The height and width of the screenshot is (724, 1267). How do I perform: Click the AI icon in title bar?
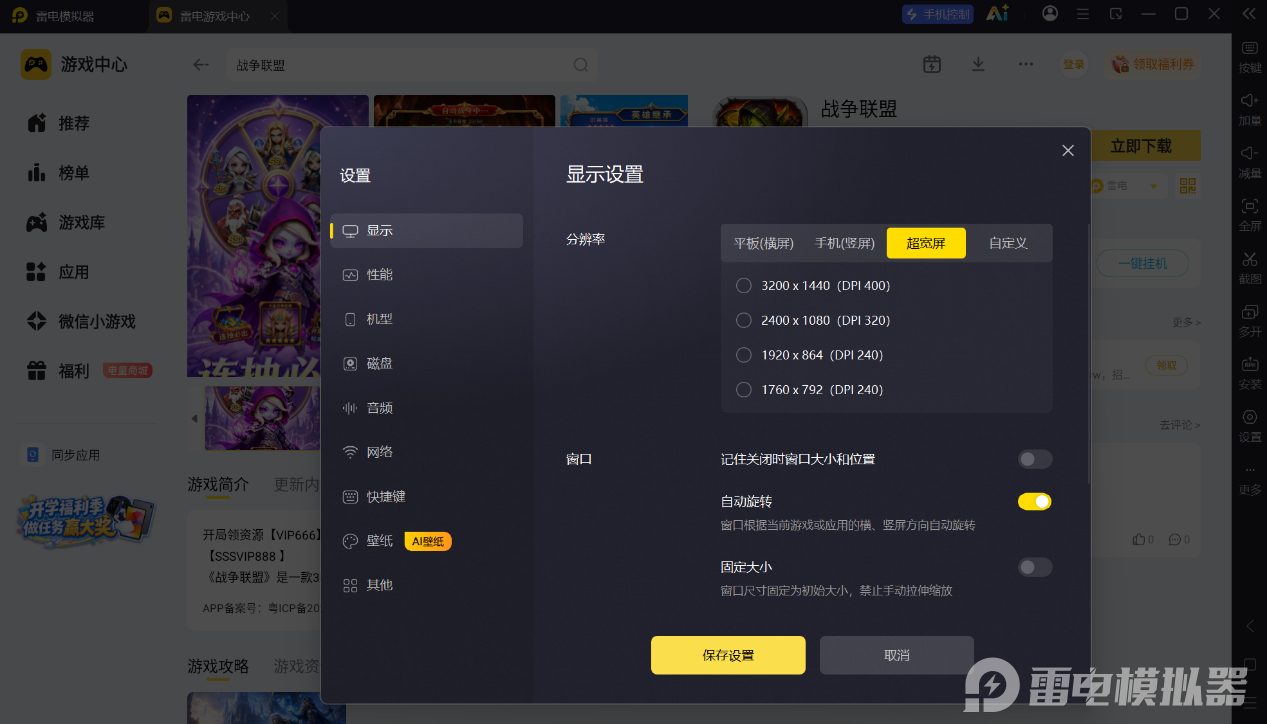coord(997,14)
